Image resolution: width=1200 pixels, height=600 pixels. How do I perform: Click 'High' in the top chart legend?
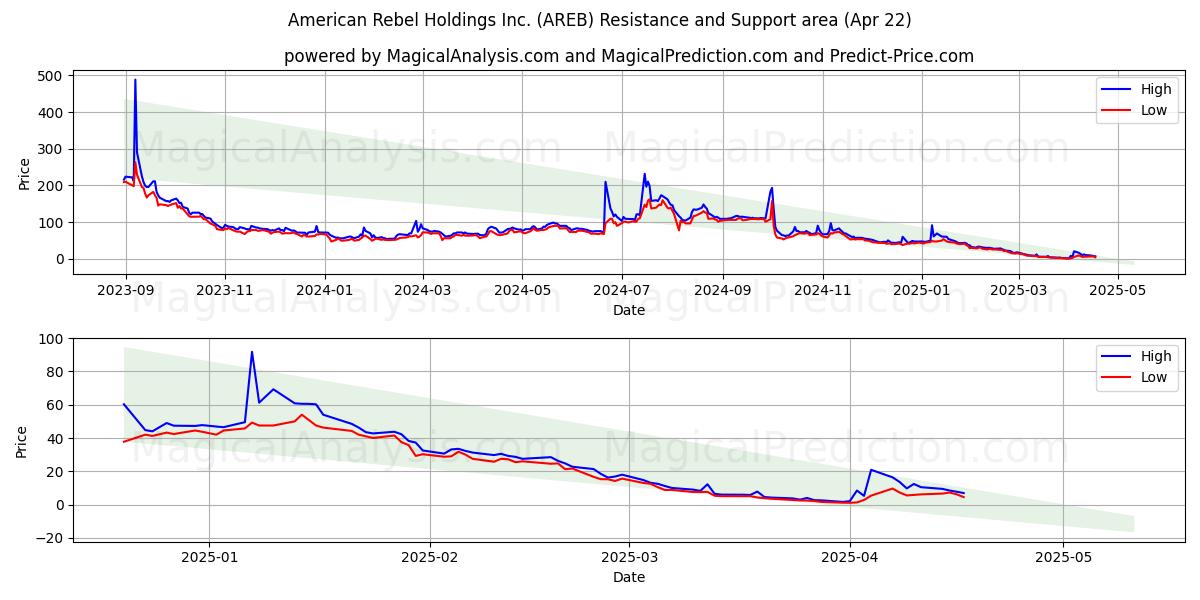pyautogui.click(x=1155, y=89)
